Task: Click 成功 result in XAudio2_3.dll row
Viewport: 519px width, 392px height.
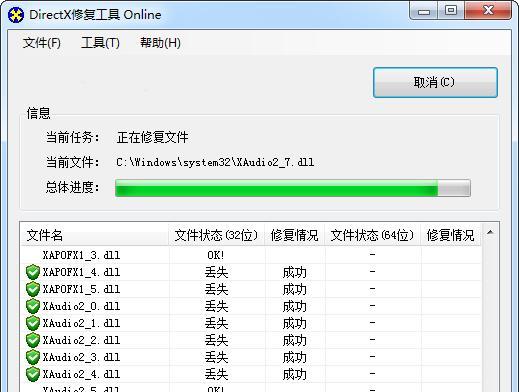Action: [294, 357]
